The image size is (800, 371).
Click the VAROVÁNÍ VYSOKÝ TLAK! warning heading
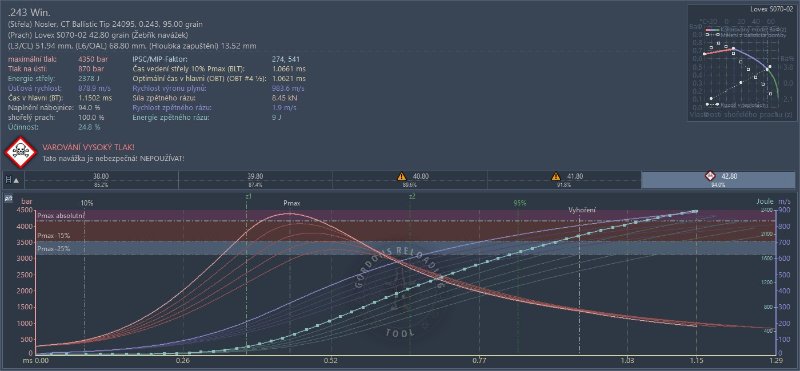click(x=88, y=147)
